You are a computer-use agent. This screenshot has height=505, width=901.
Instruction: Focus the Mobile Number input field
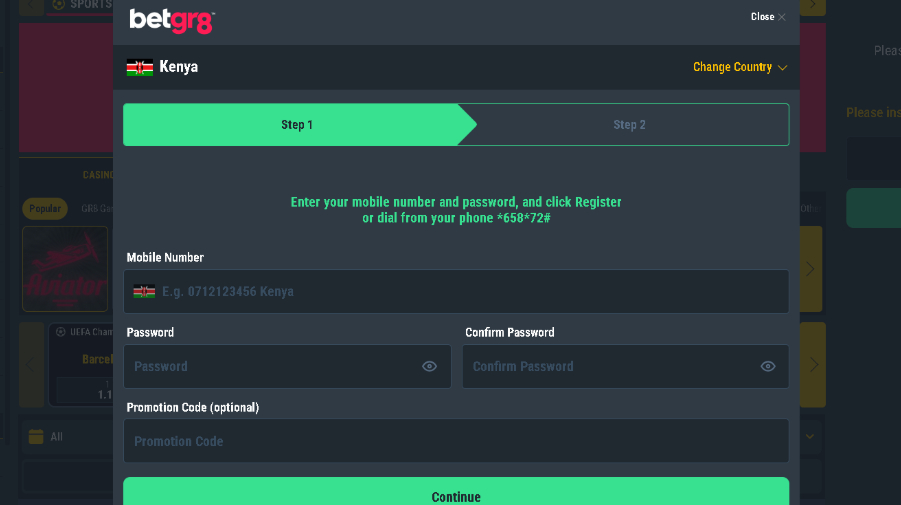coord(470,292)
